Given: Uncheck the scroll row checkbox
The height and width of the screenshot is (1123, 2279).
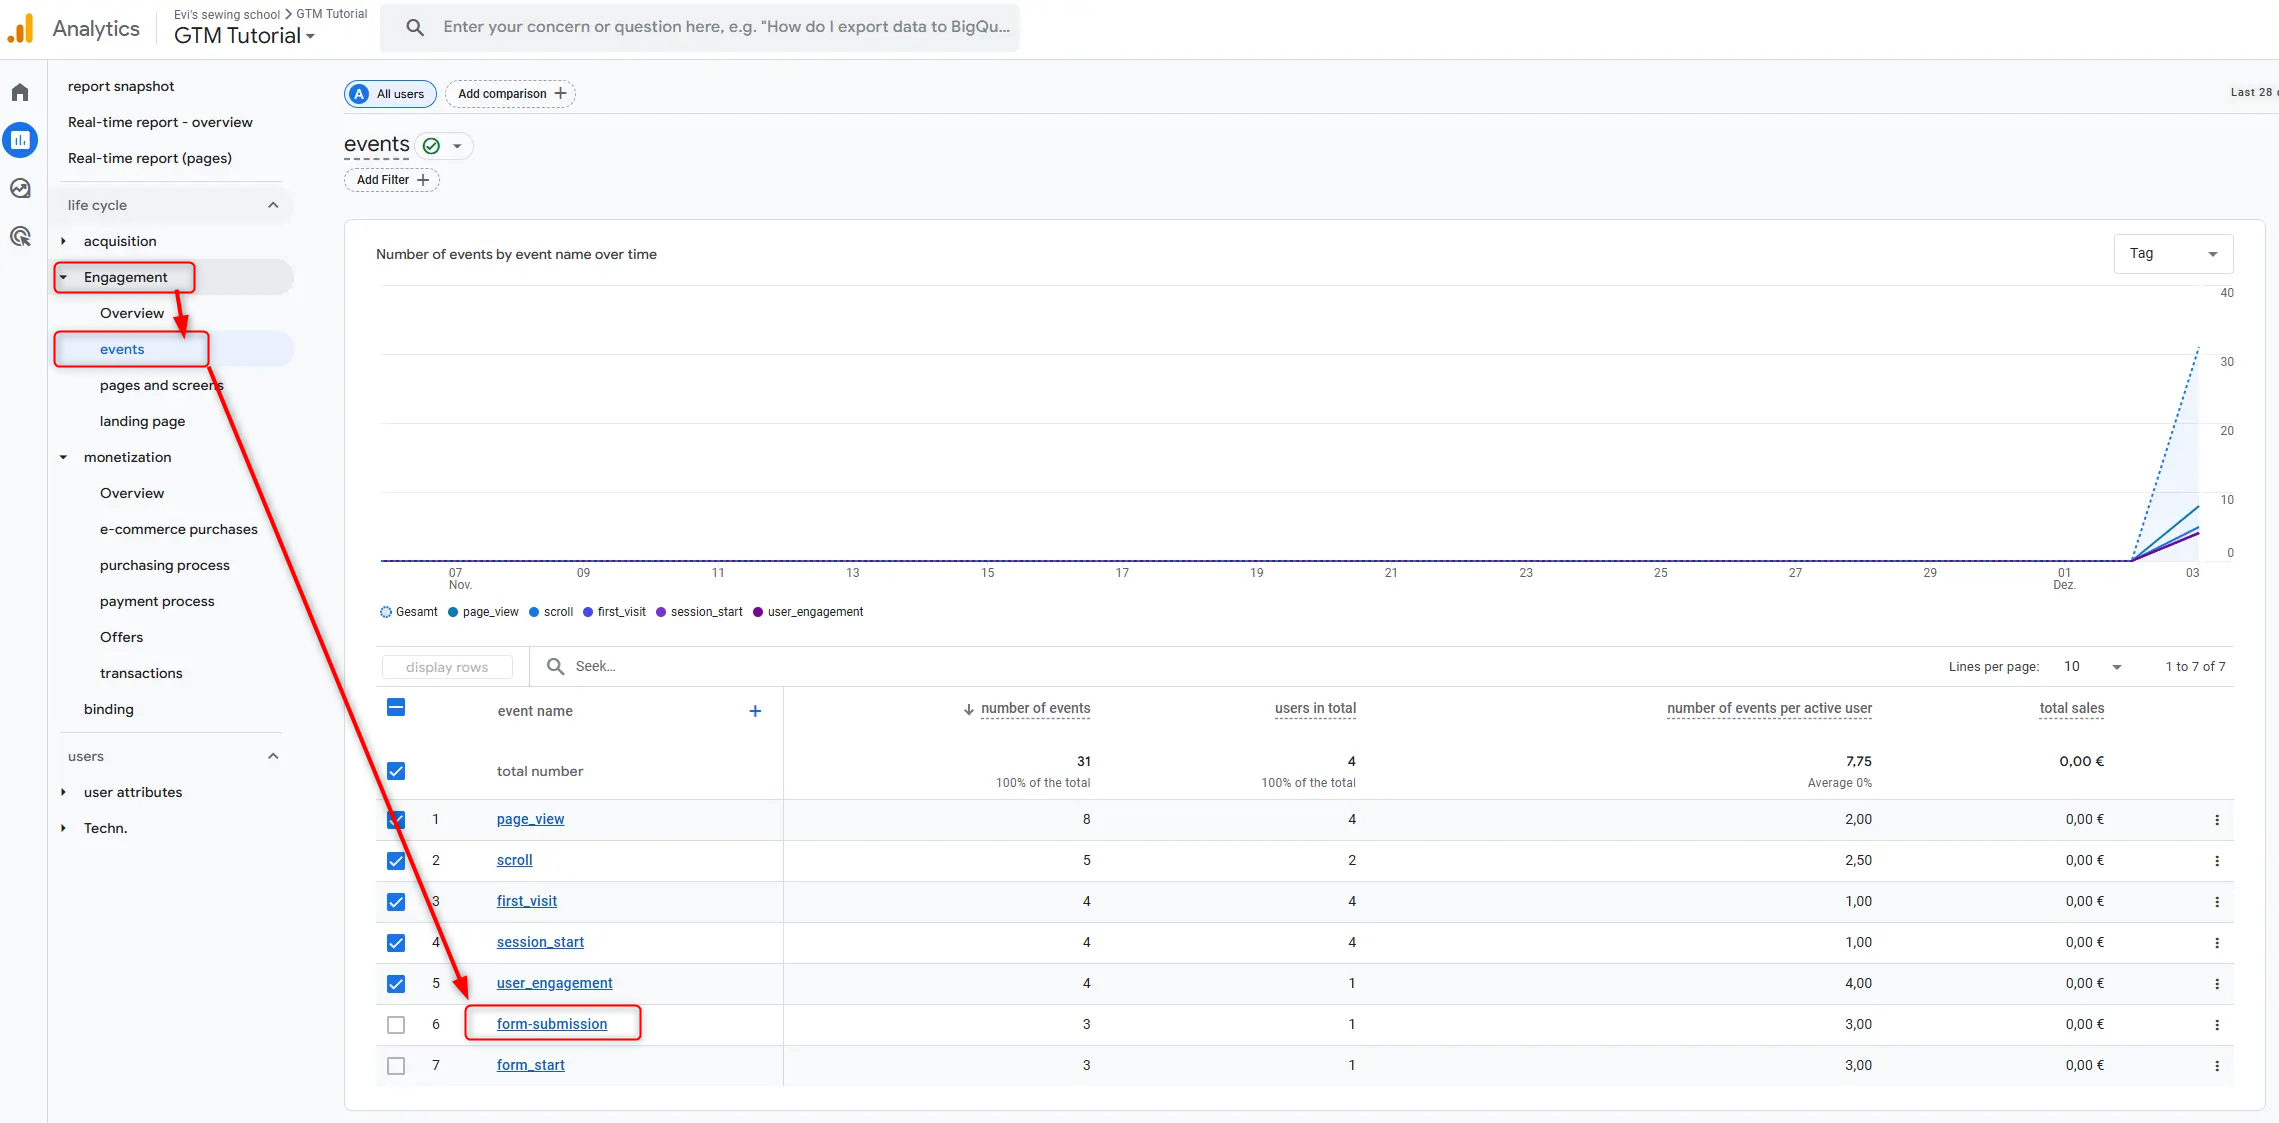Looking at the screenshot, I should pyautogui.click(x=396, y=861).
